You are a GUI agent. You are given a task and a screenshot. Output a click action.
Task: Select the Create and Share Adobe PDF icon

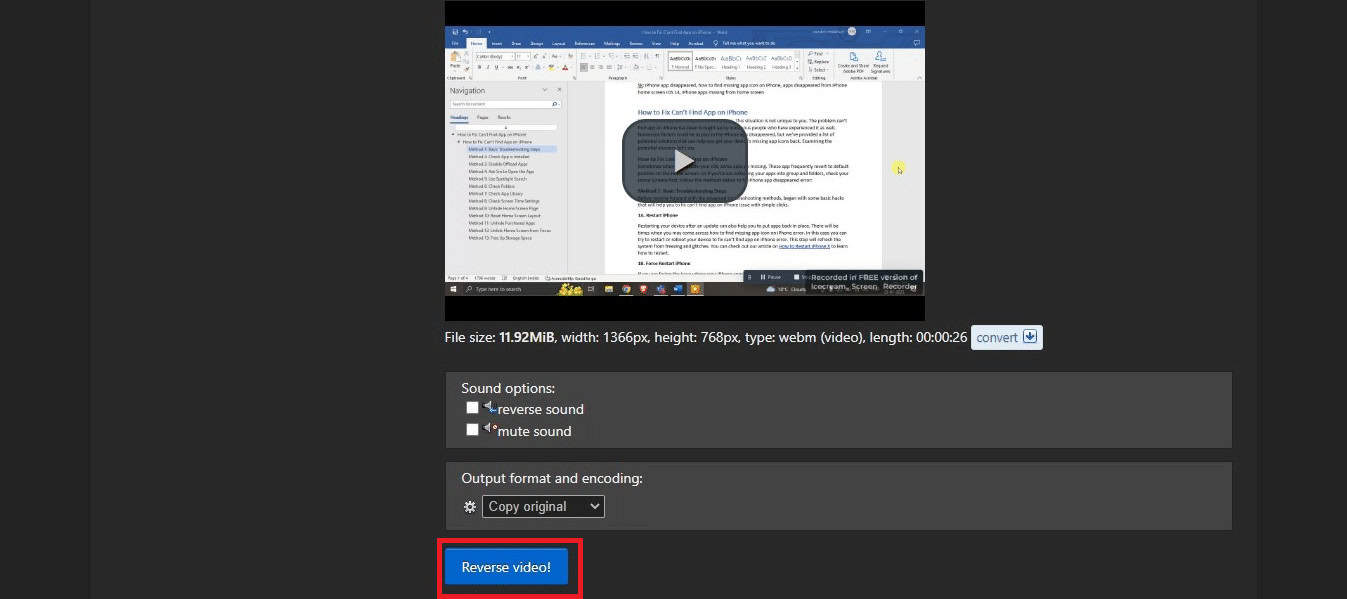click(852, 62)
